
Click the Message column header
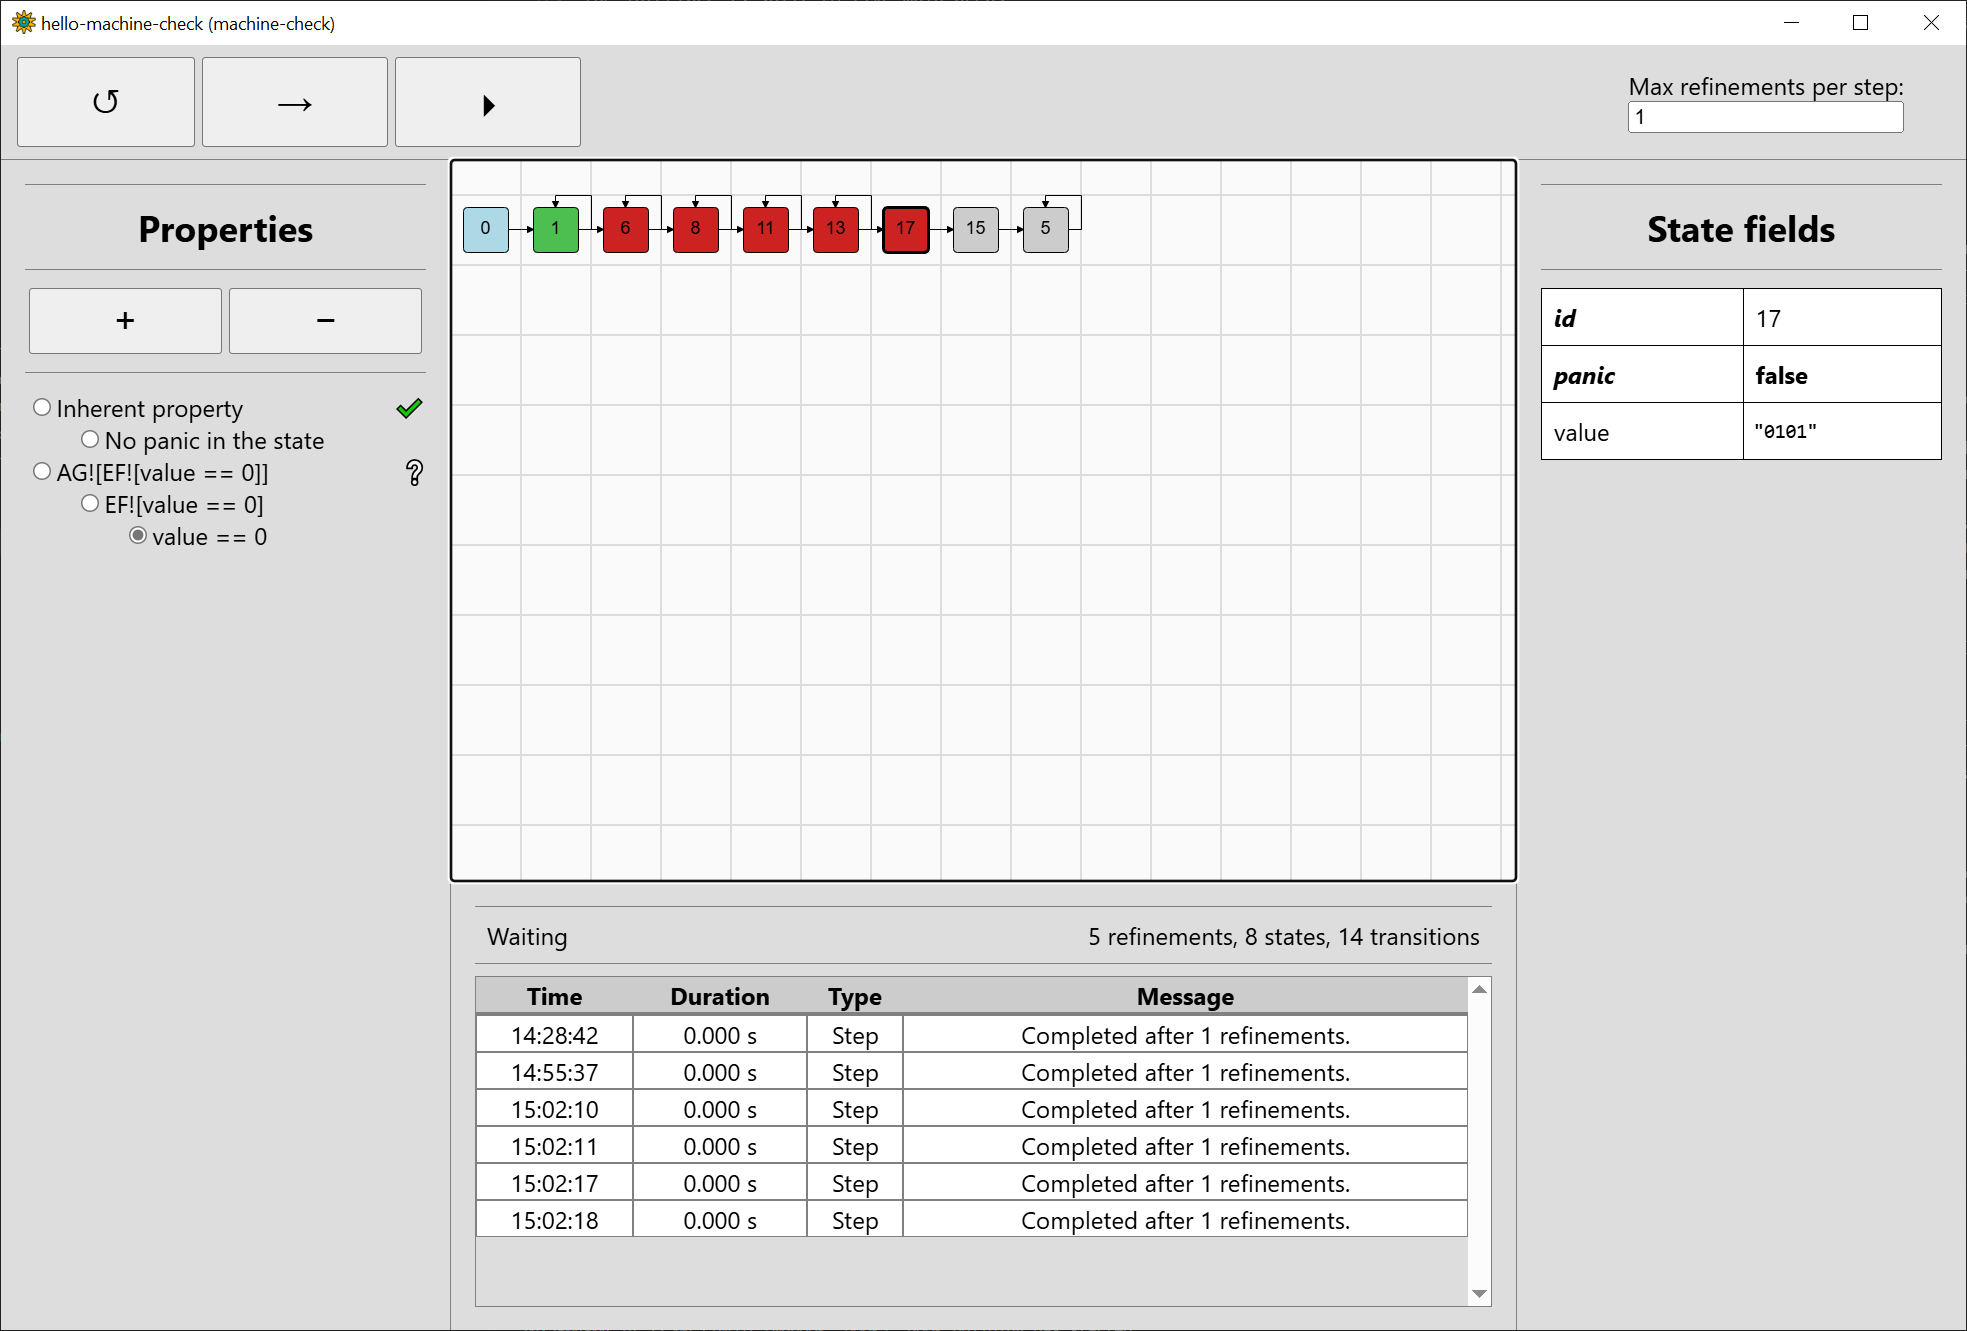1185,996
